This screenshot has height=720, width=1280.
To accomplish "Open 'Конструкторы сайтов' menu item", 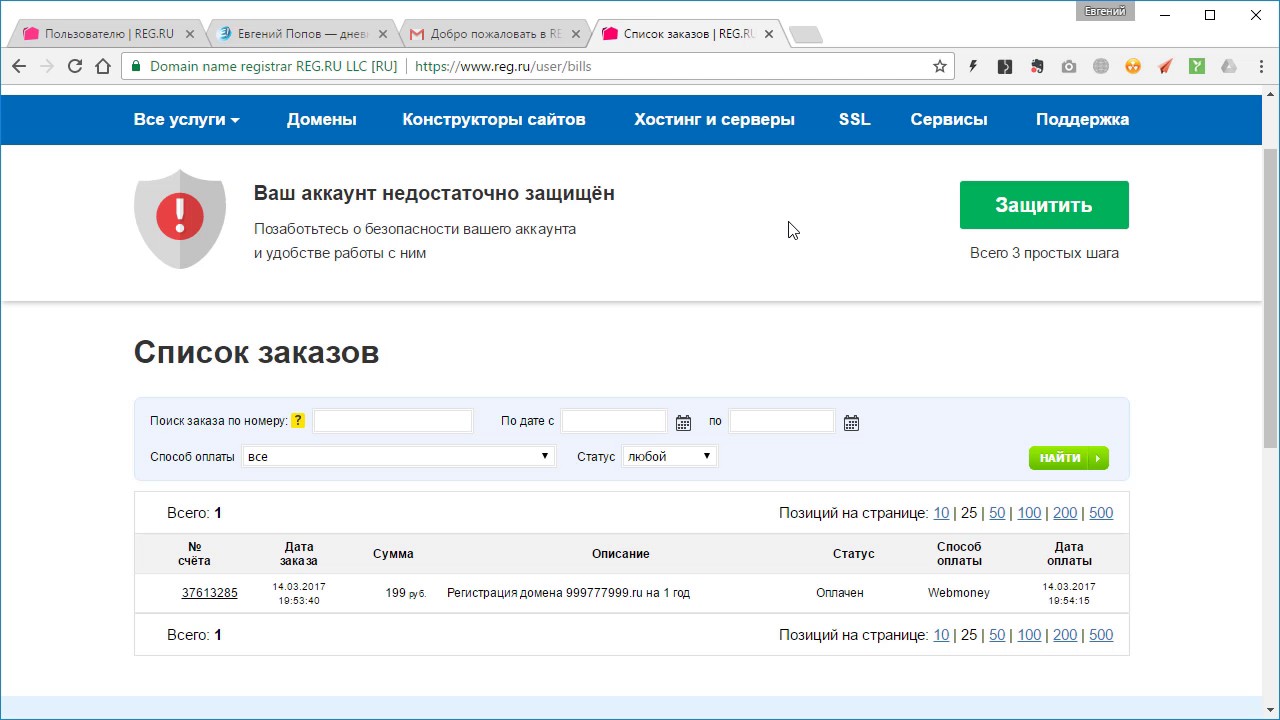I will point(494,119).
